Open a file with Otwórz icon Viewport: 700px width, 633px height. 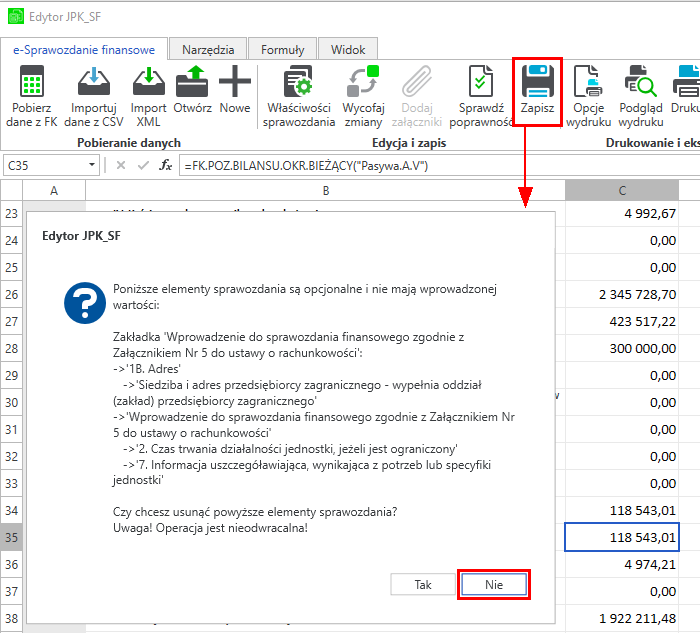tap(192, 83)
